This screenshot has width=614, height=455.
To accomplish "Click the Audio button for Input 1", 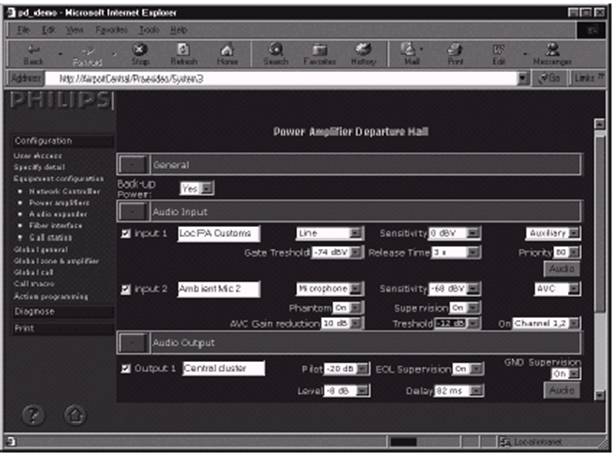I will pyautogui.click(x=562, y=269).
